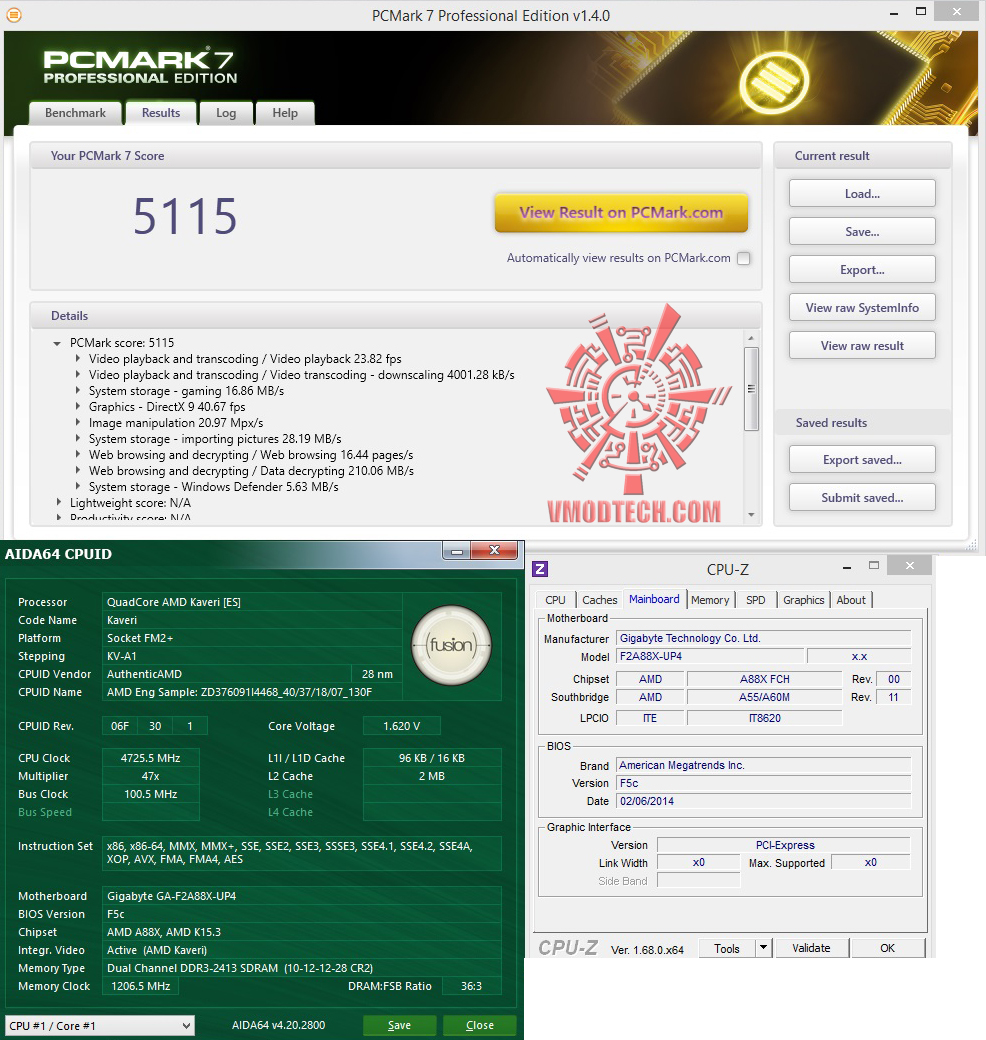Click Validate in CPU-Z
The height and width of the screenshot is (1040, 986).
click(x=811, y=948)
